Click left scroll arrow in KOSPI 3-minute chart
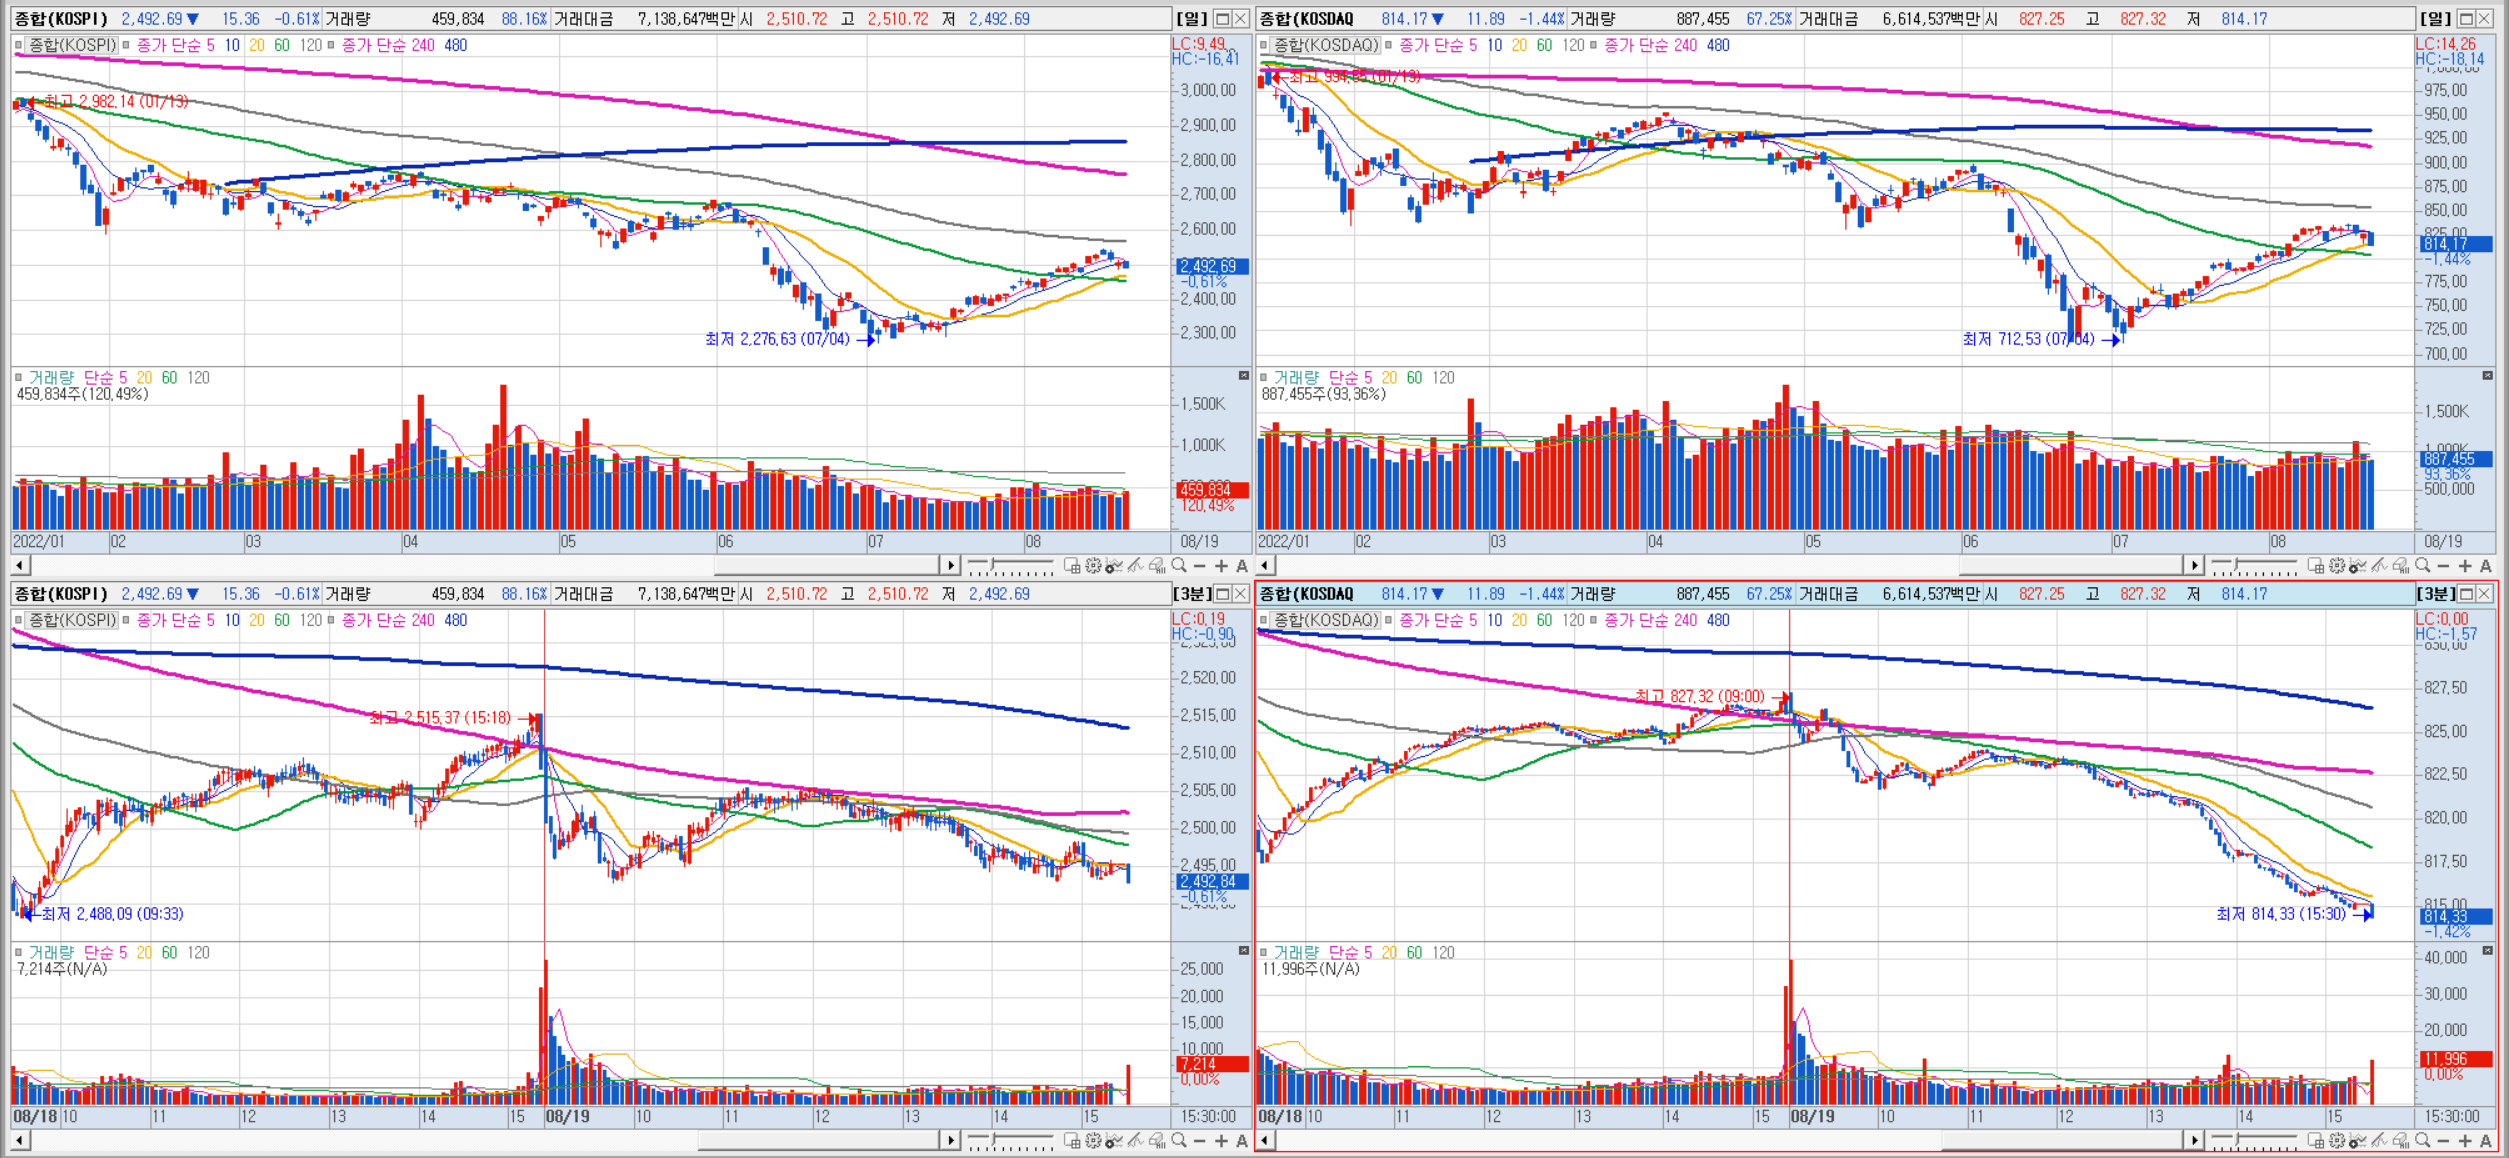 pos(20,1140)
